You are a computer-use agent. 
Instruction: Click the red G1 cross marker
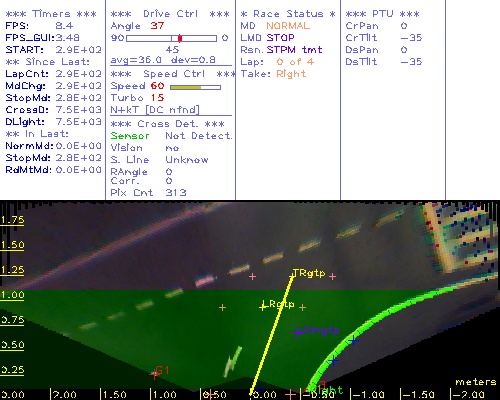[x=154, y=374]
